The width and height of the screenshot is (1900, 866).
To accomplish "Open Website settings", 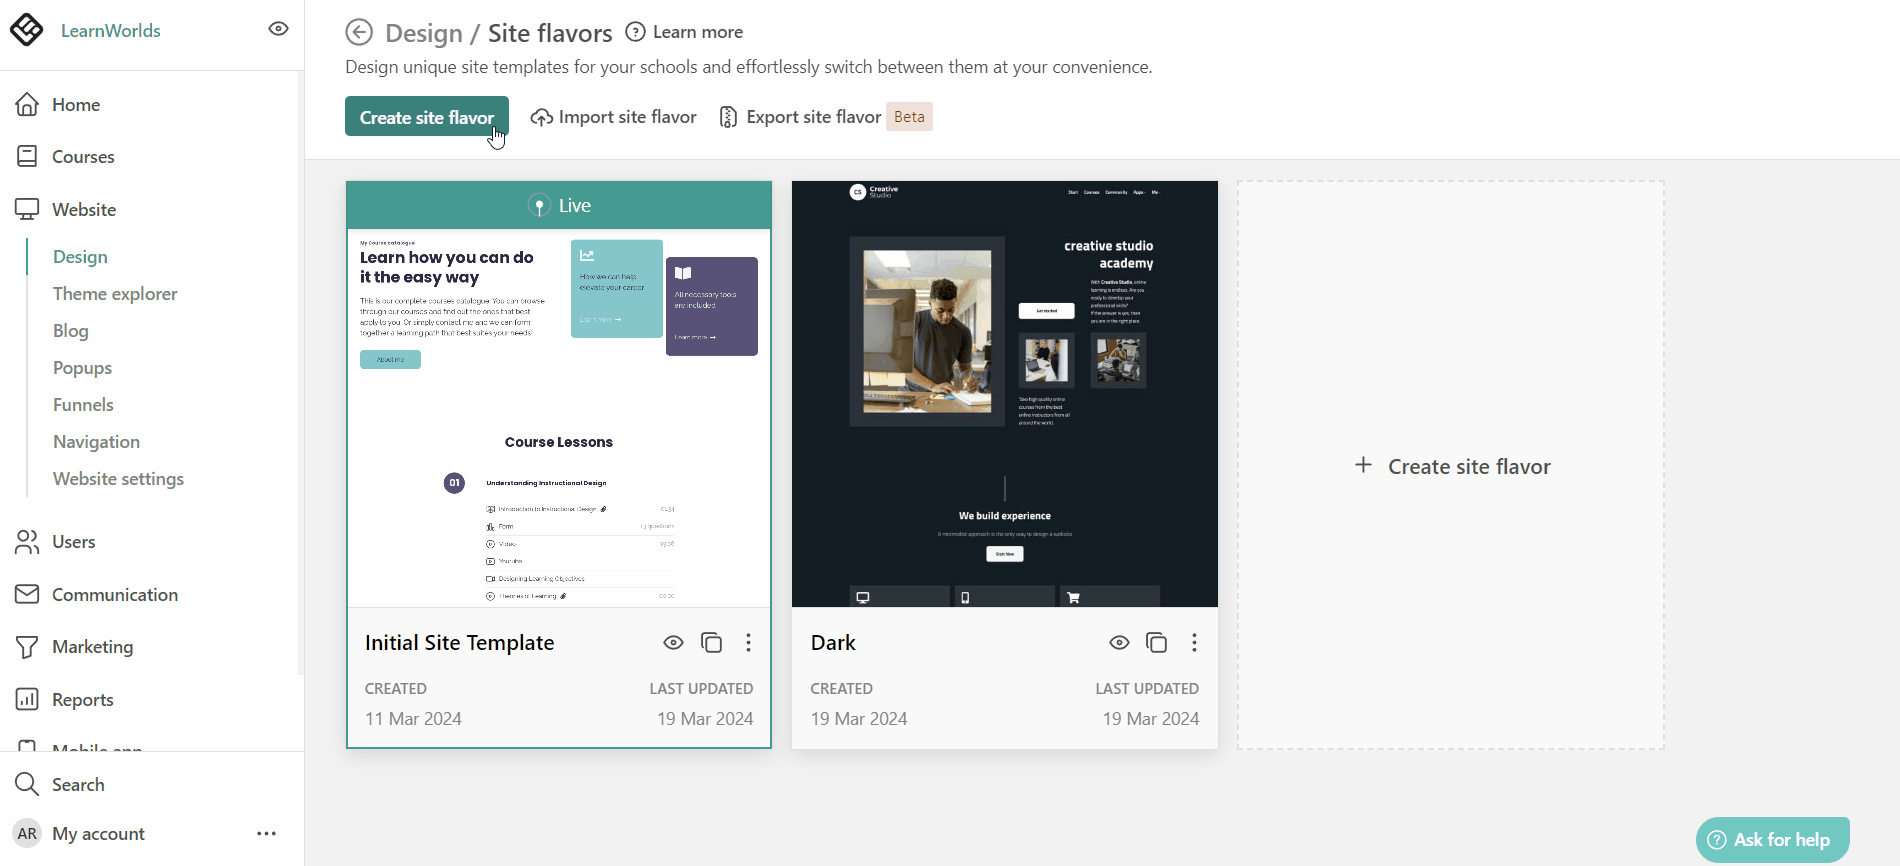I will pyautogui.click(x=118, y=479).
